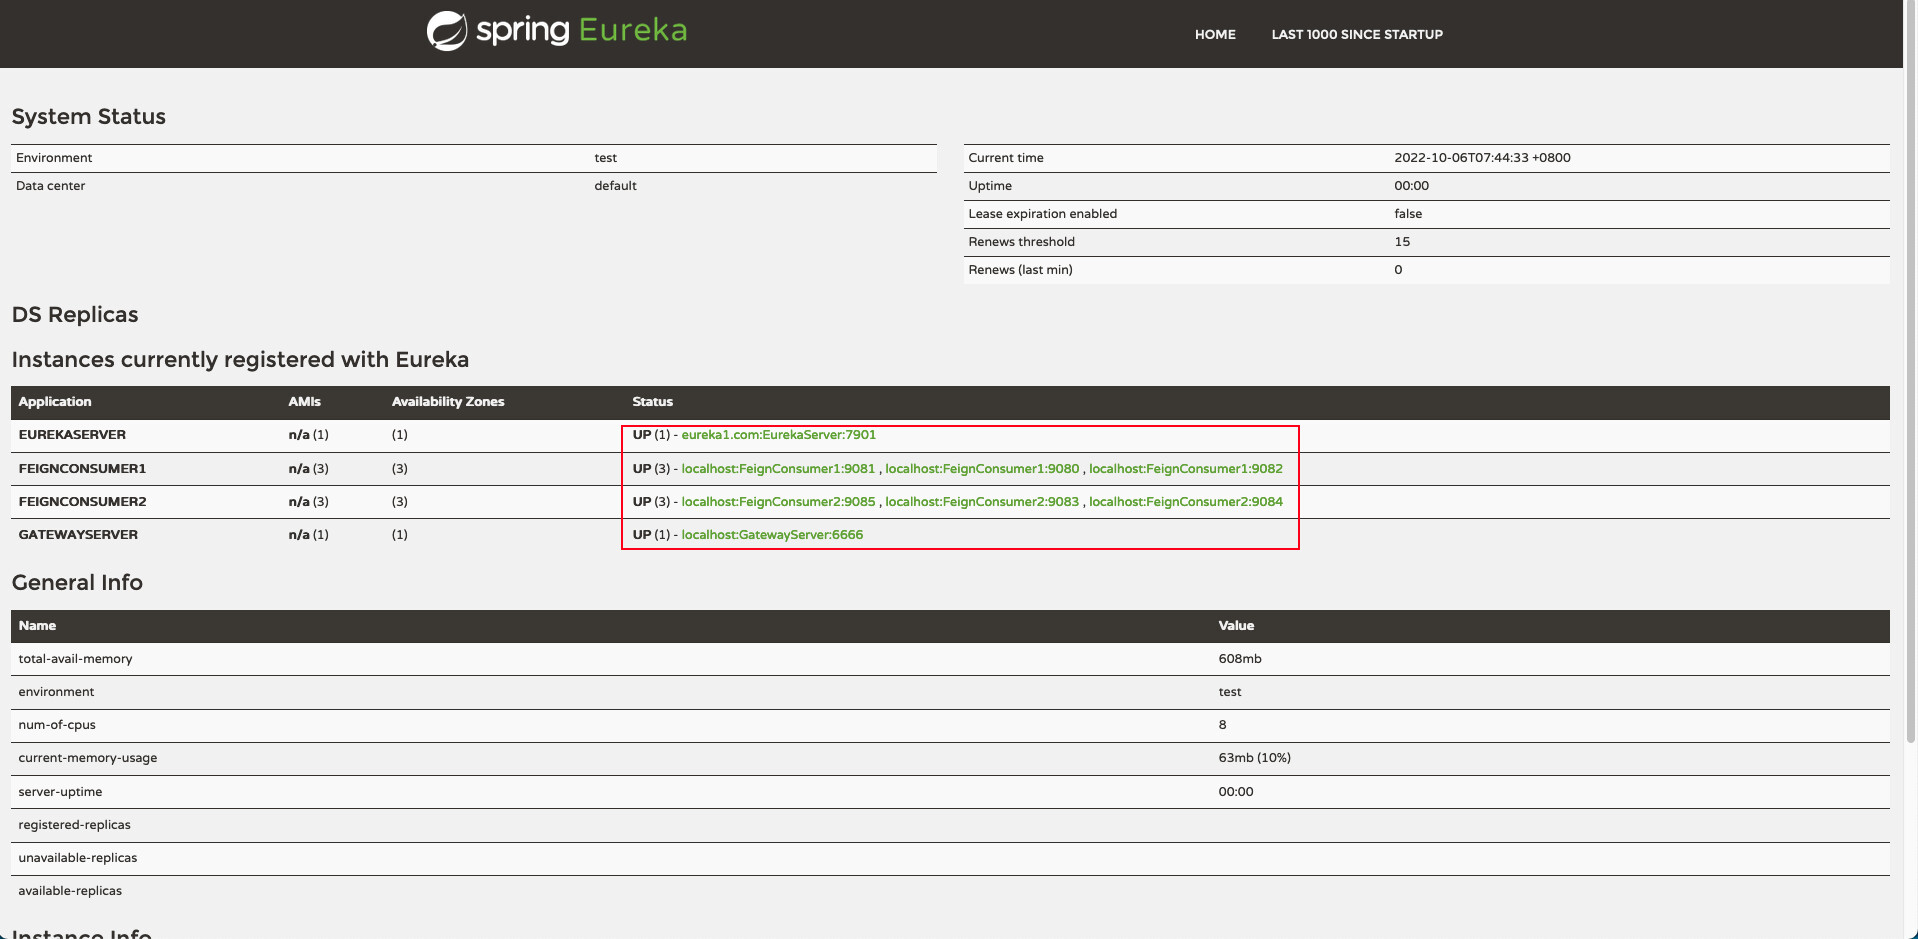Select the num-of-cpus row name
The width and height of the screenshot is (1918, 939).
57,725
